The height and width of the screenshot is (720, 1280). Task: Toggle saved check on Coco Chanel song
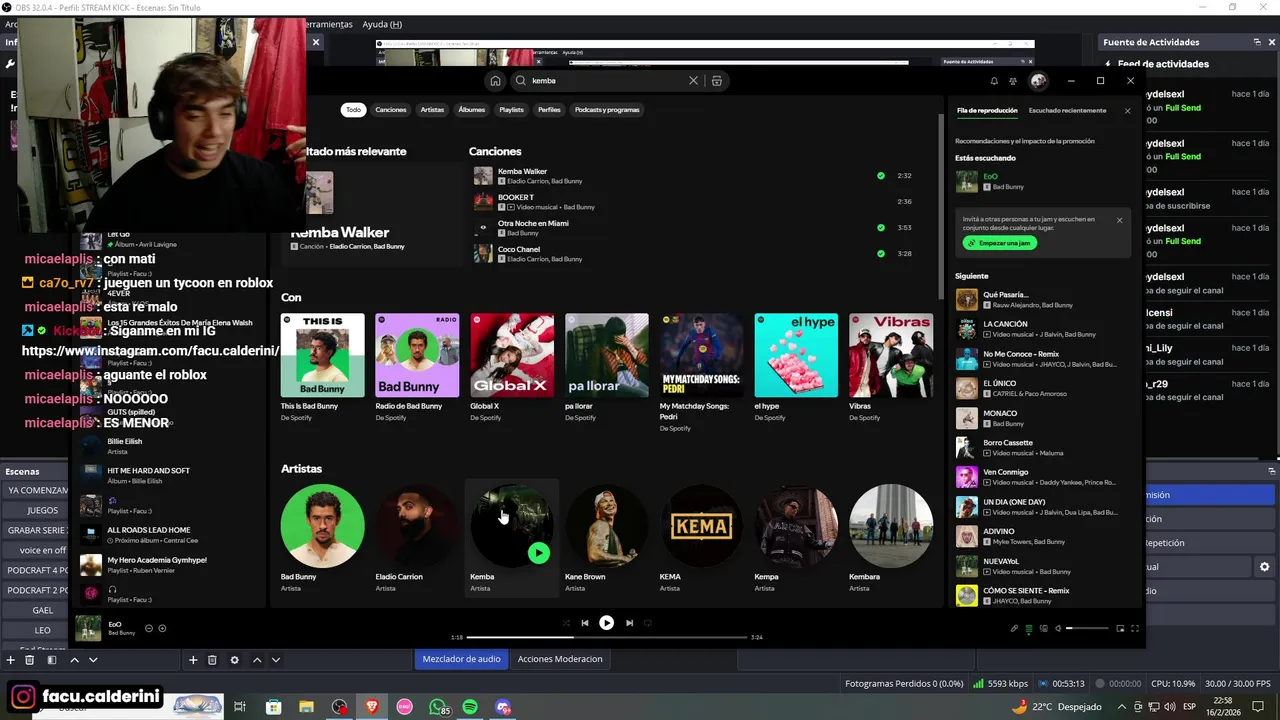(x=881, y=254)
